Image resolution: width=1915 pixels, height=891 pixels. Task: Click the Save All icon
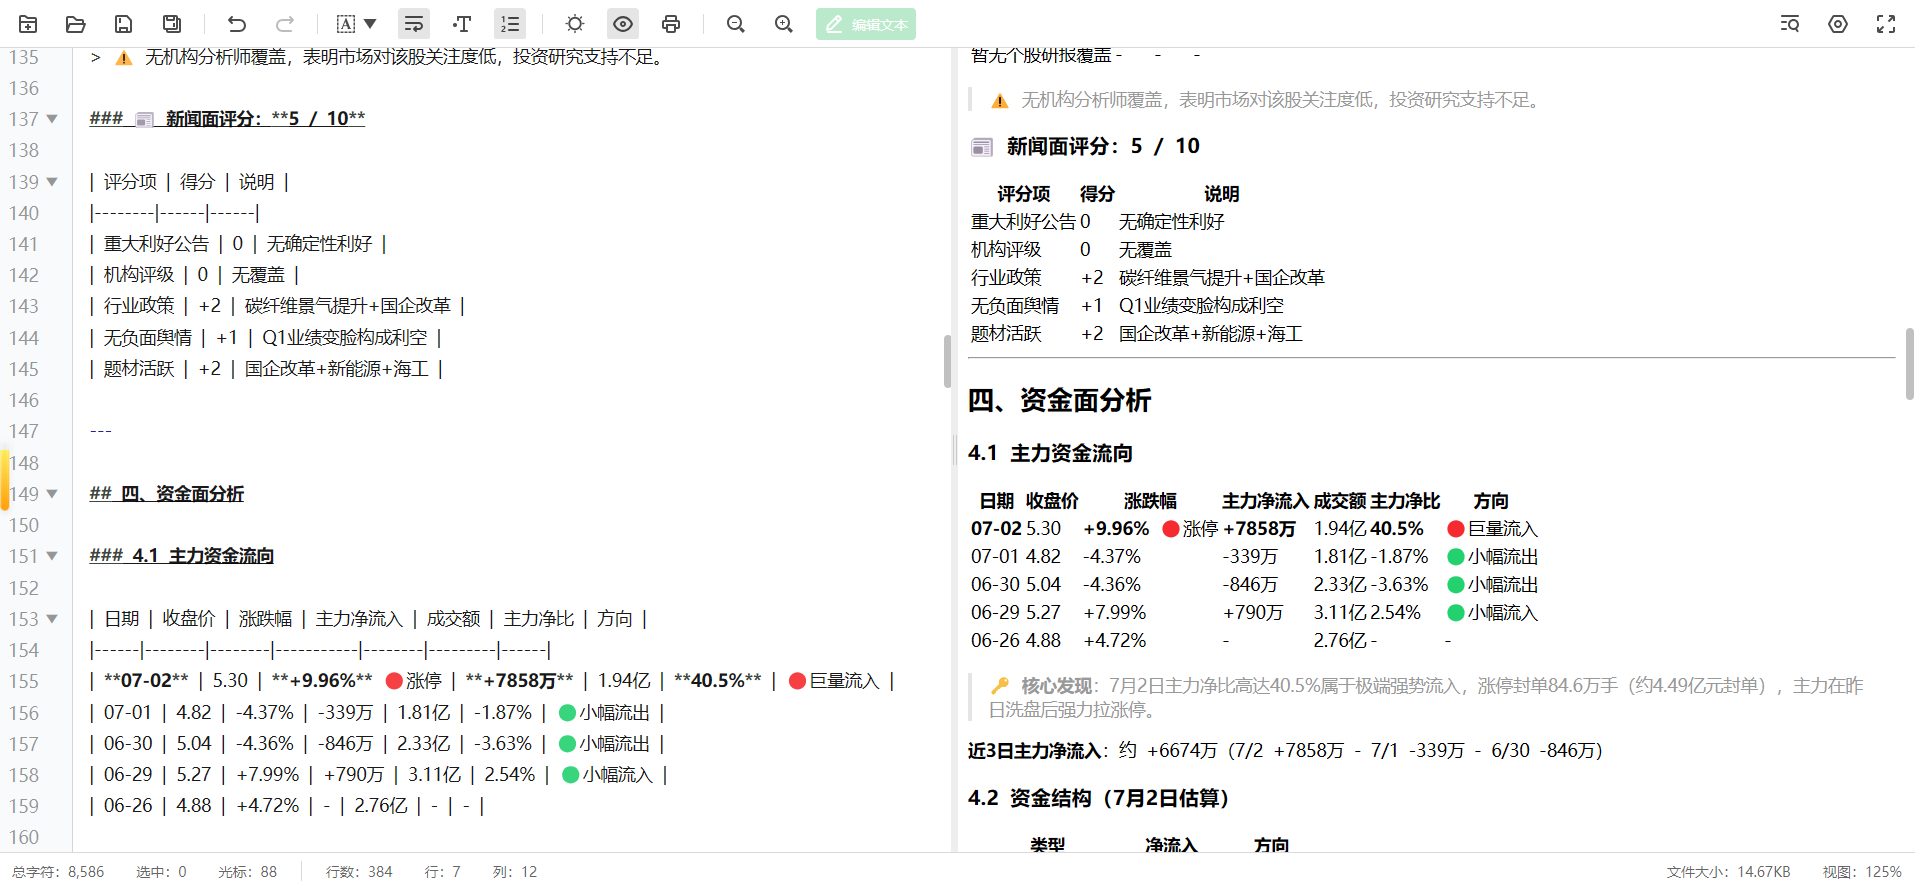point(172,24)
